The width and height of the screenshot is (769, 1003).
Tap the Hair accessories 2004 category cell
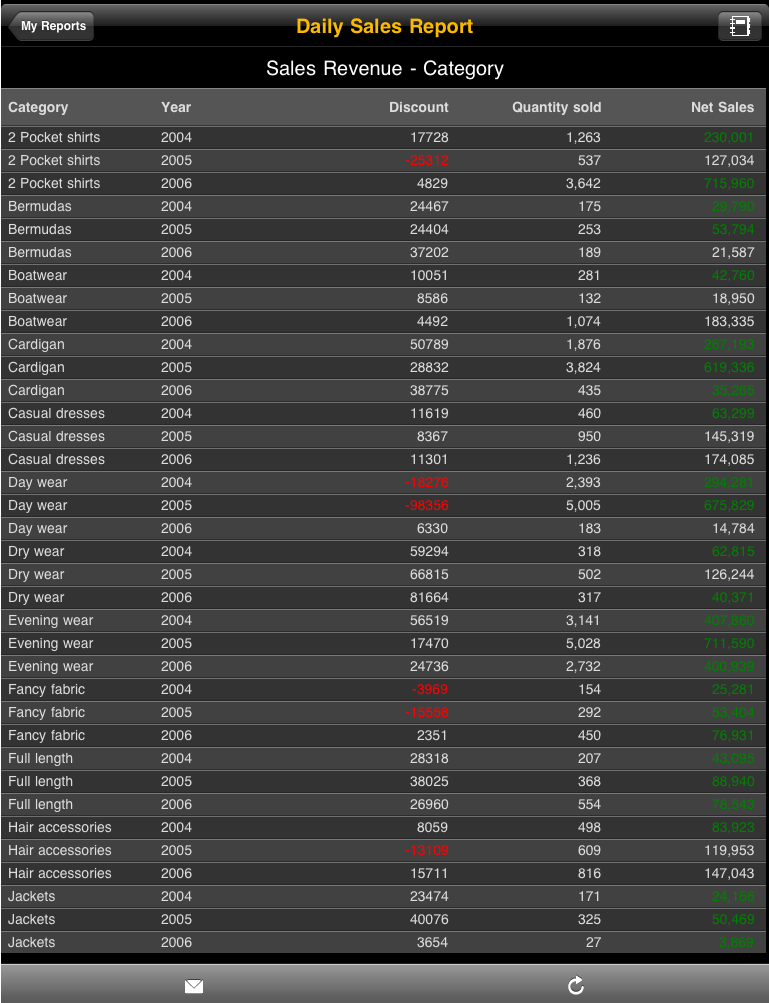coord(60,827)
